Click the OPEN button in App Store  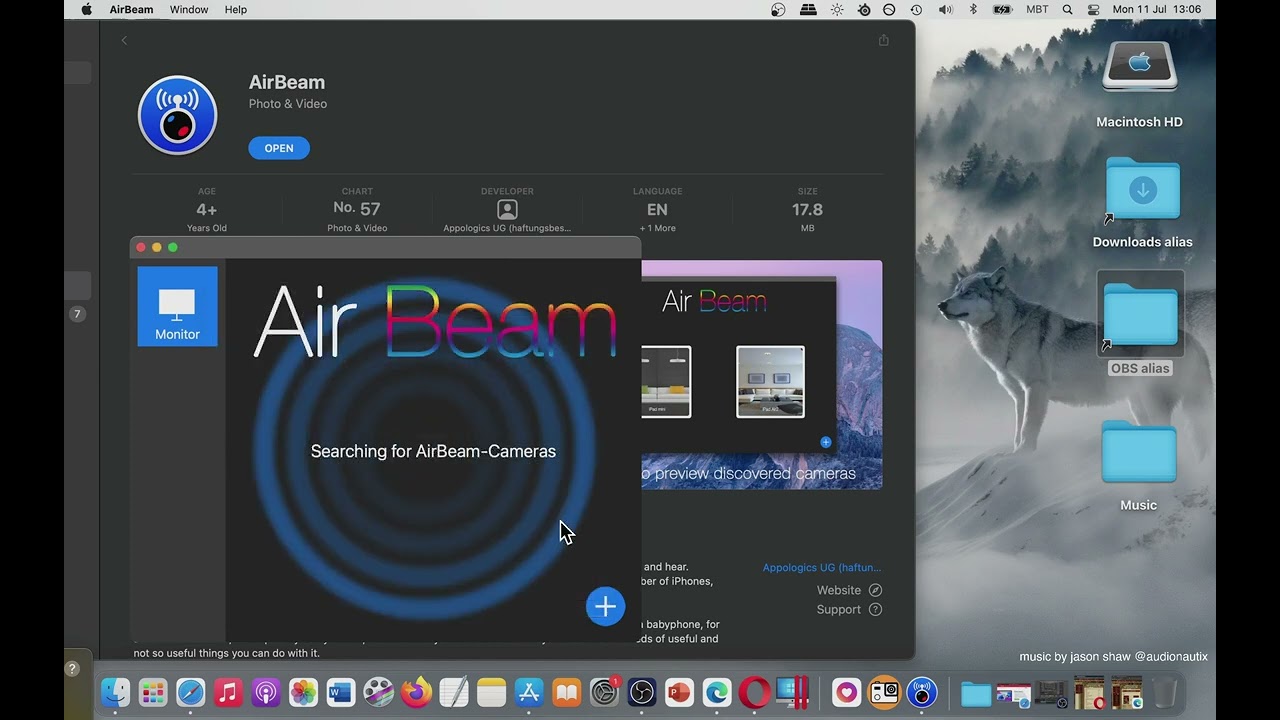pyautogui.click(x=279, y=148)
